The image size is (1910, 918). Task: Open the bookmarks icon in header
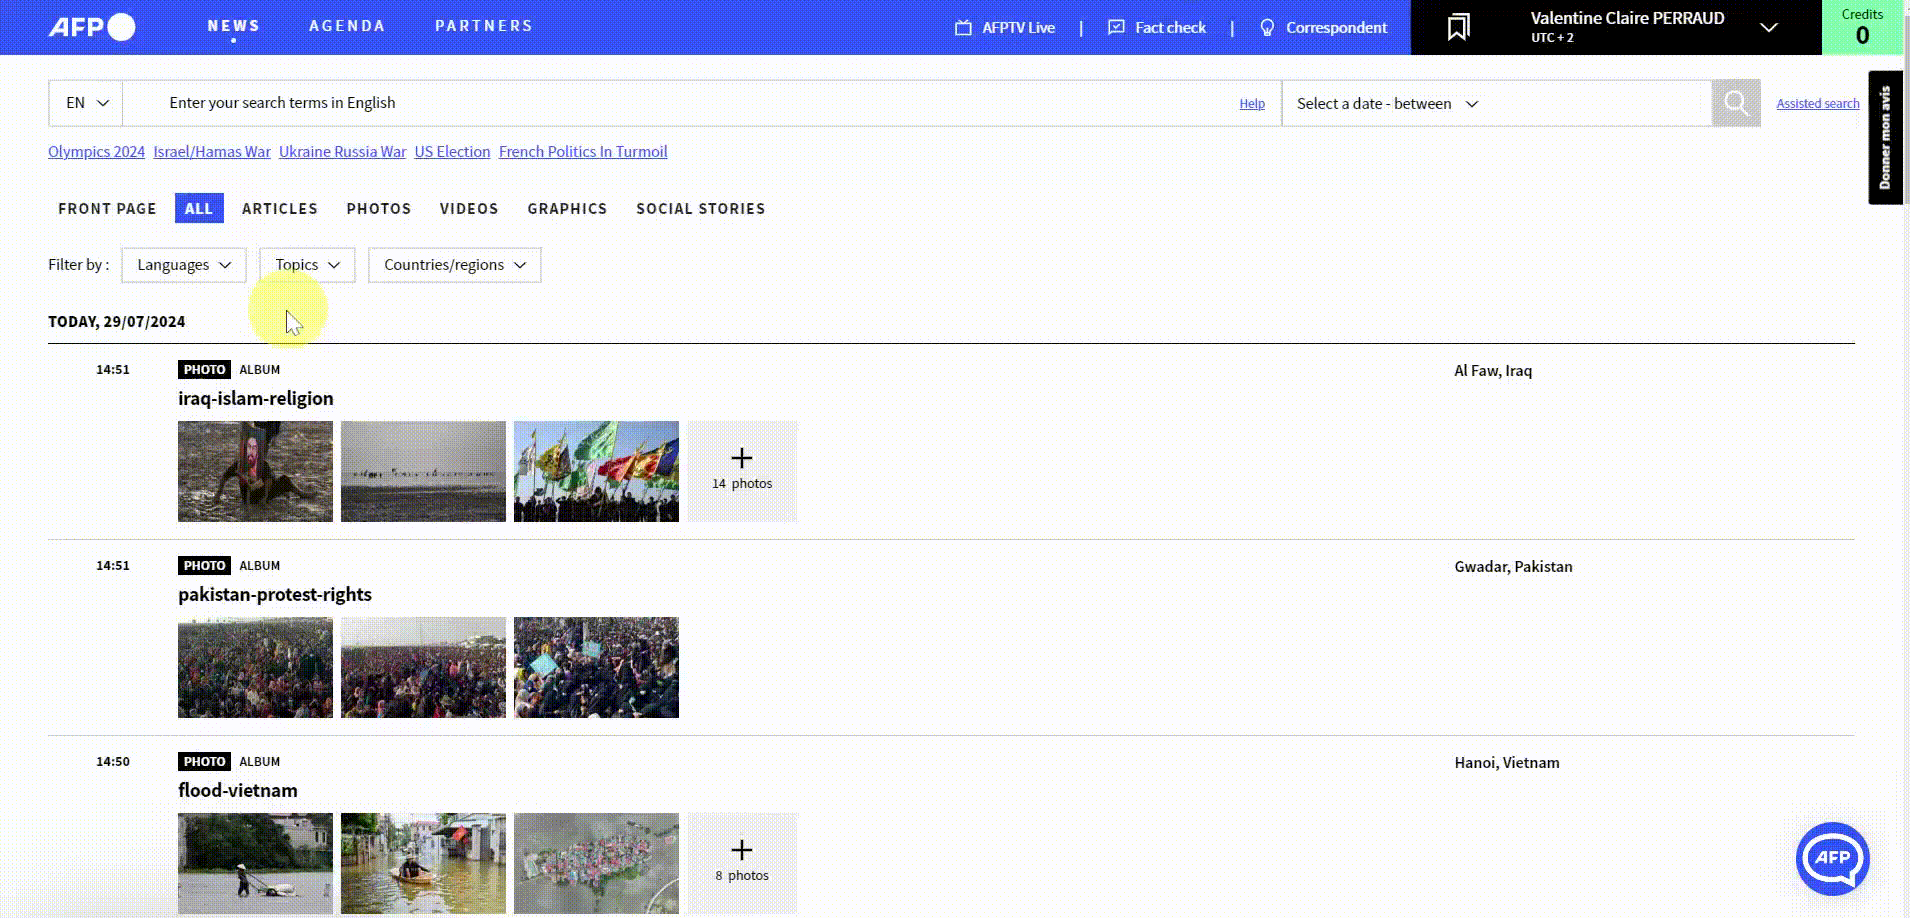(x=1458, y=27)
